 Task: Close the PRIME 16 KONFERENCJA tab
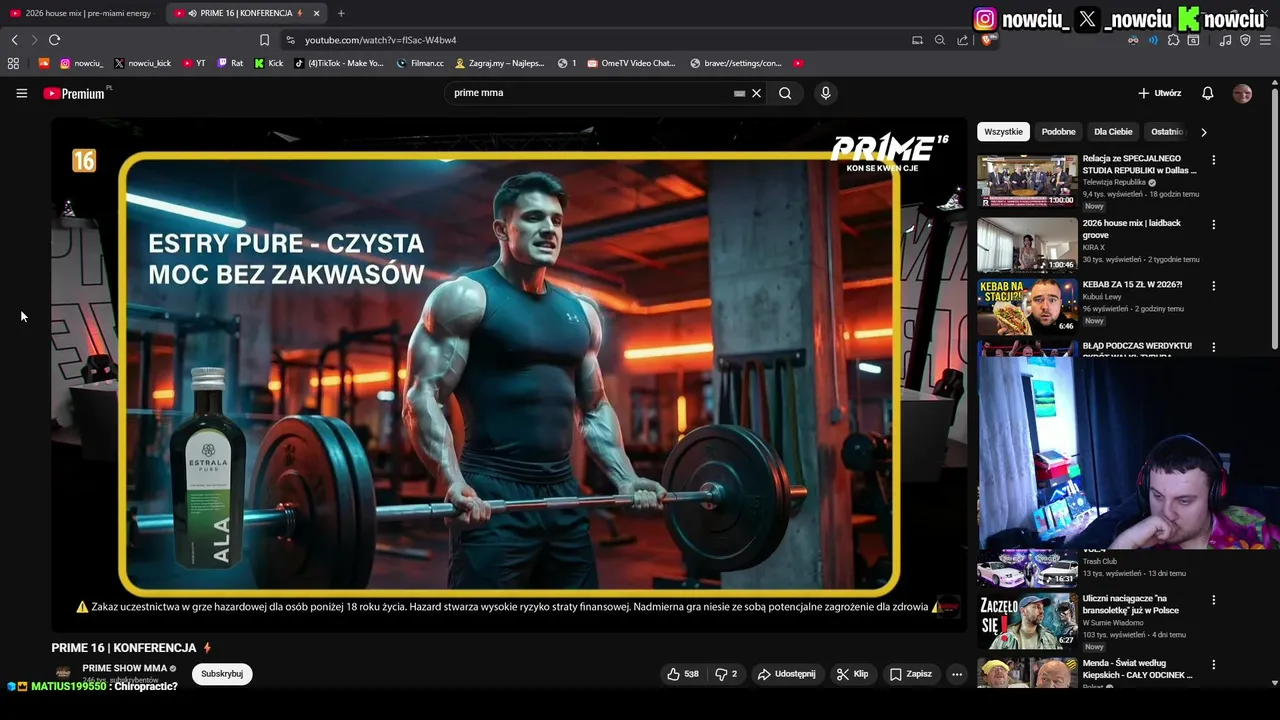pyautogui.click(x=317, y=13)
